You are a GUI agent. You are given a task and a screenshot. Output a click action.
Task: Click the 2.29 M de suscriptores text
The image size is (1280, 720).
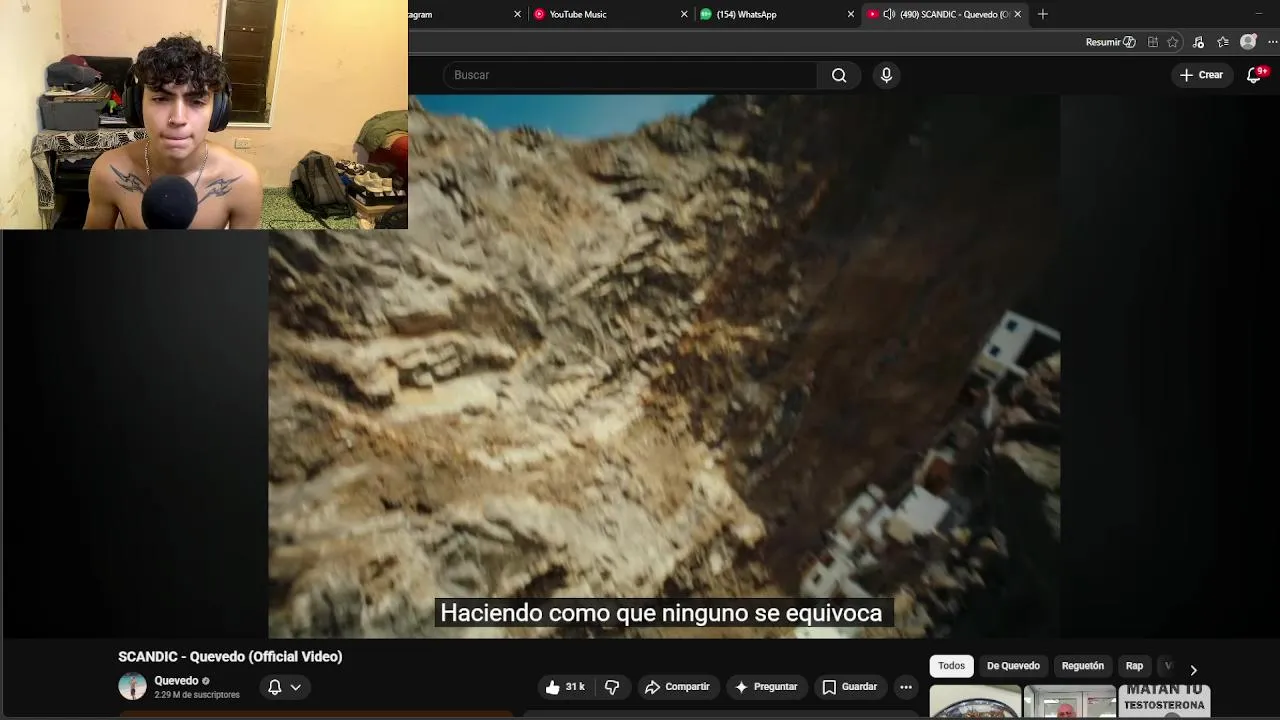(x=197, y=695)
